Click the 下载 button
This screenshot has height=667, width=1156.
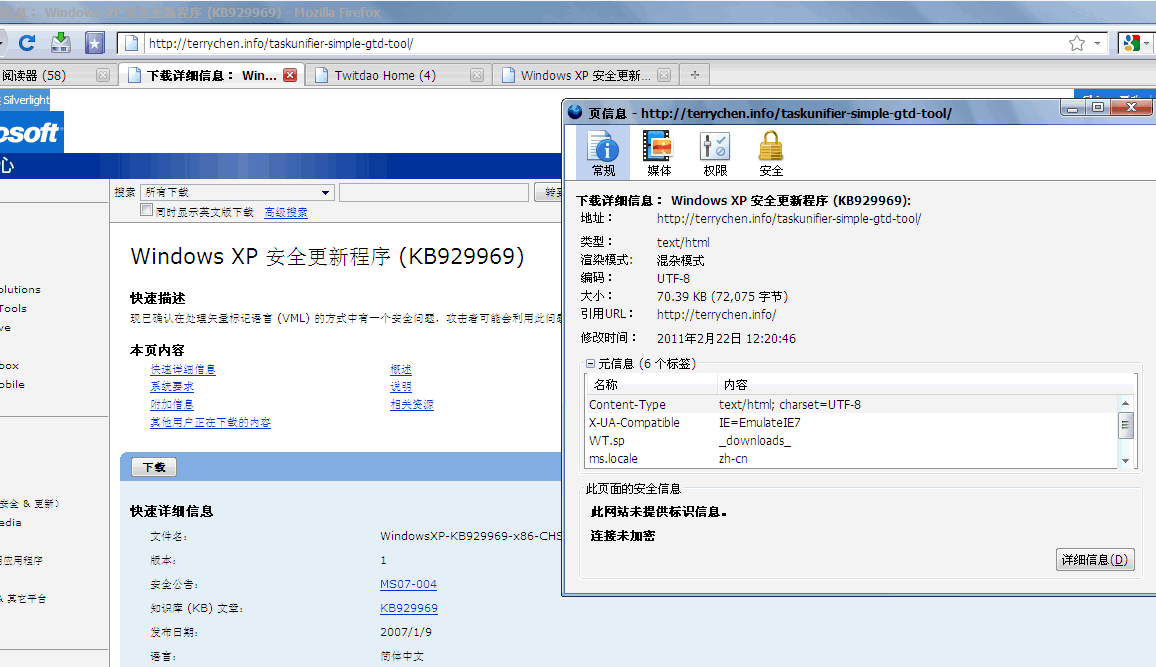click(x=154, y=467)
